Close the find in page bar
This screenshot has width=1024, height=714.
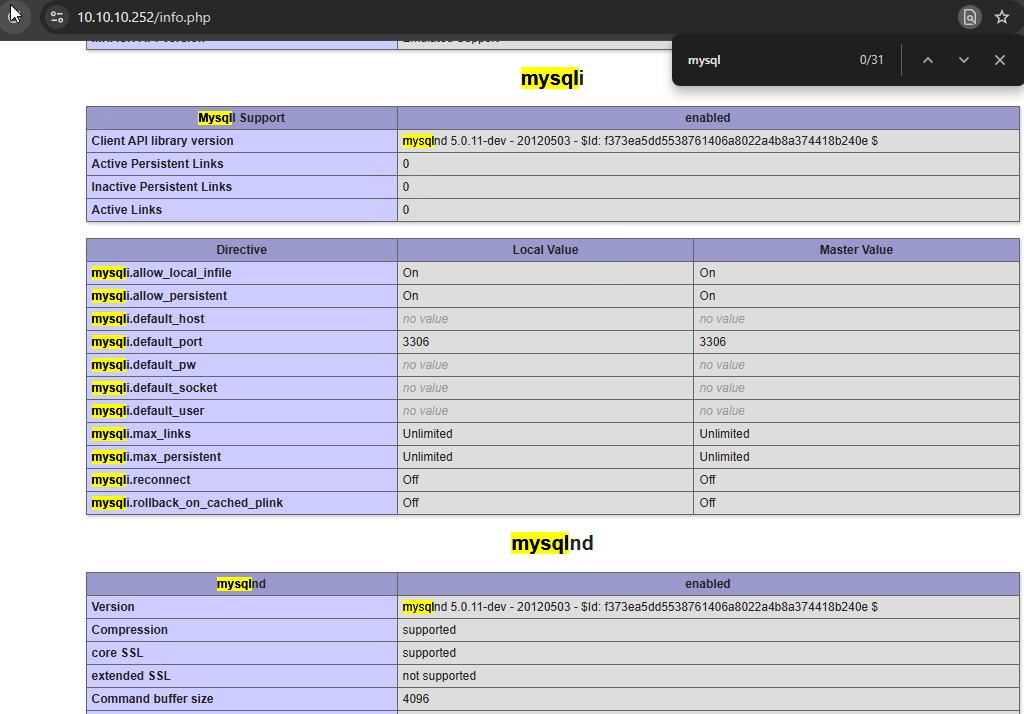click(x=999, y=60)
